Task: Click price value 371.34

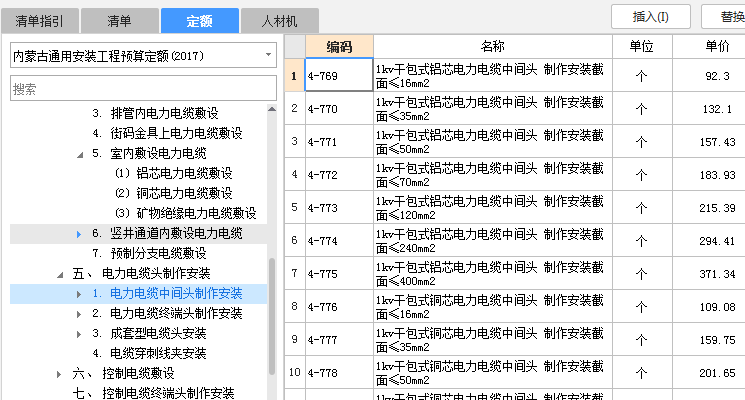Action: 717,274
